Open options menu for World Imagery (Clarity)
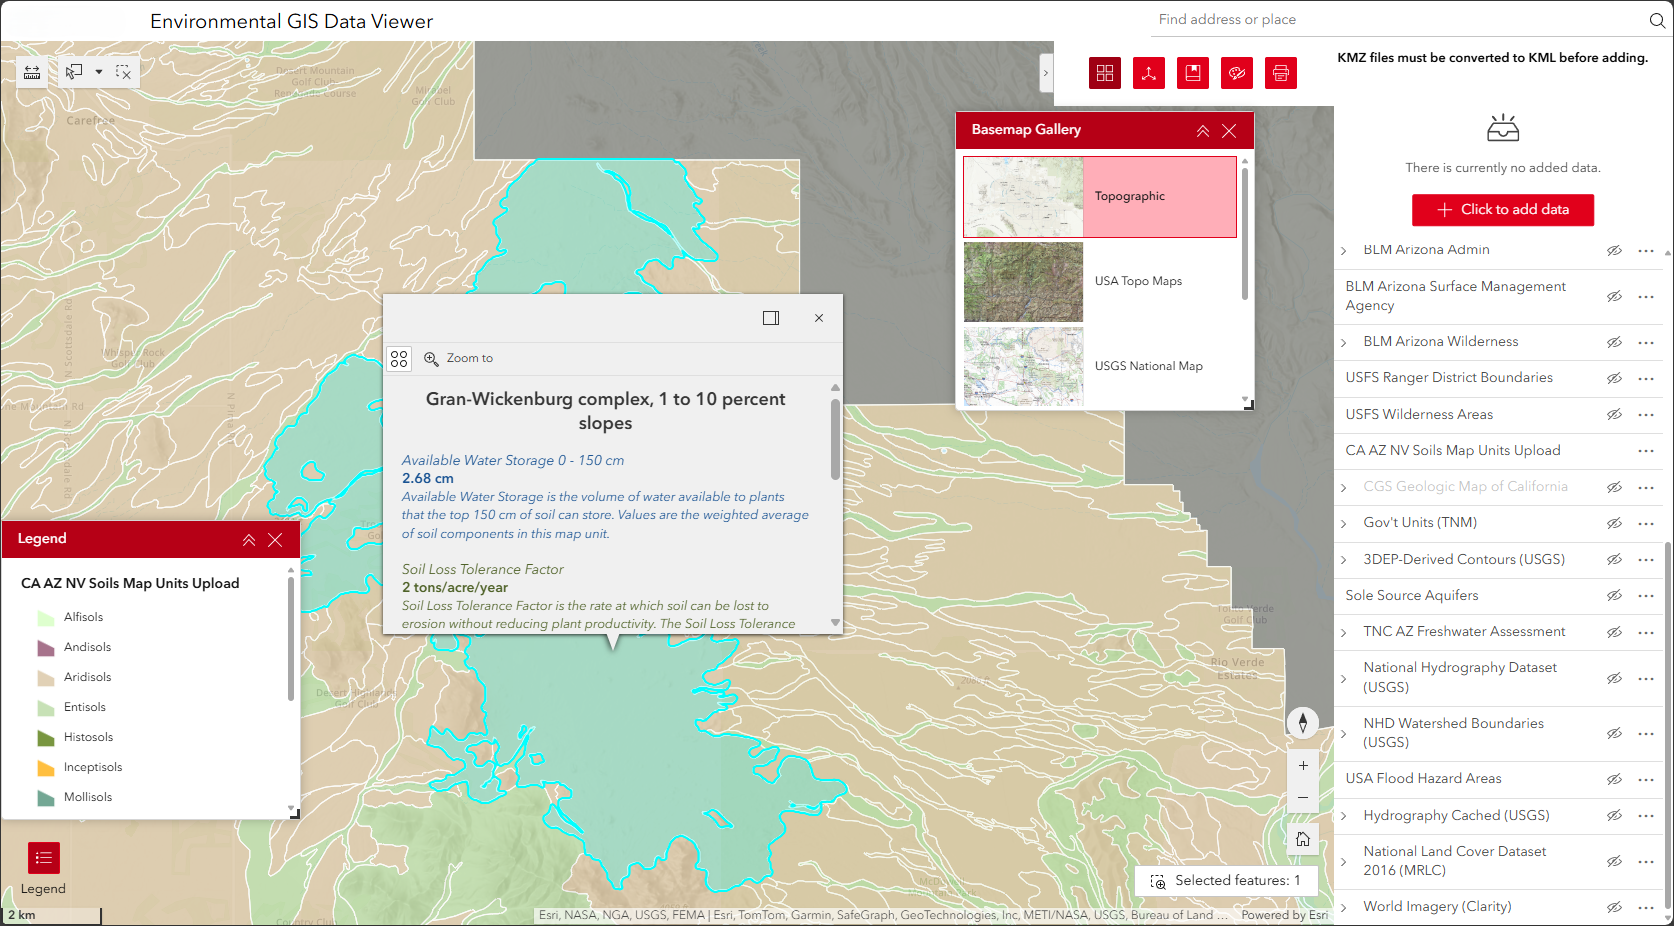The height and width of the screenshot is (926, 1674). point(1646,906)
